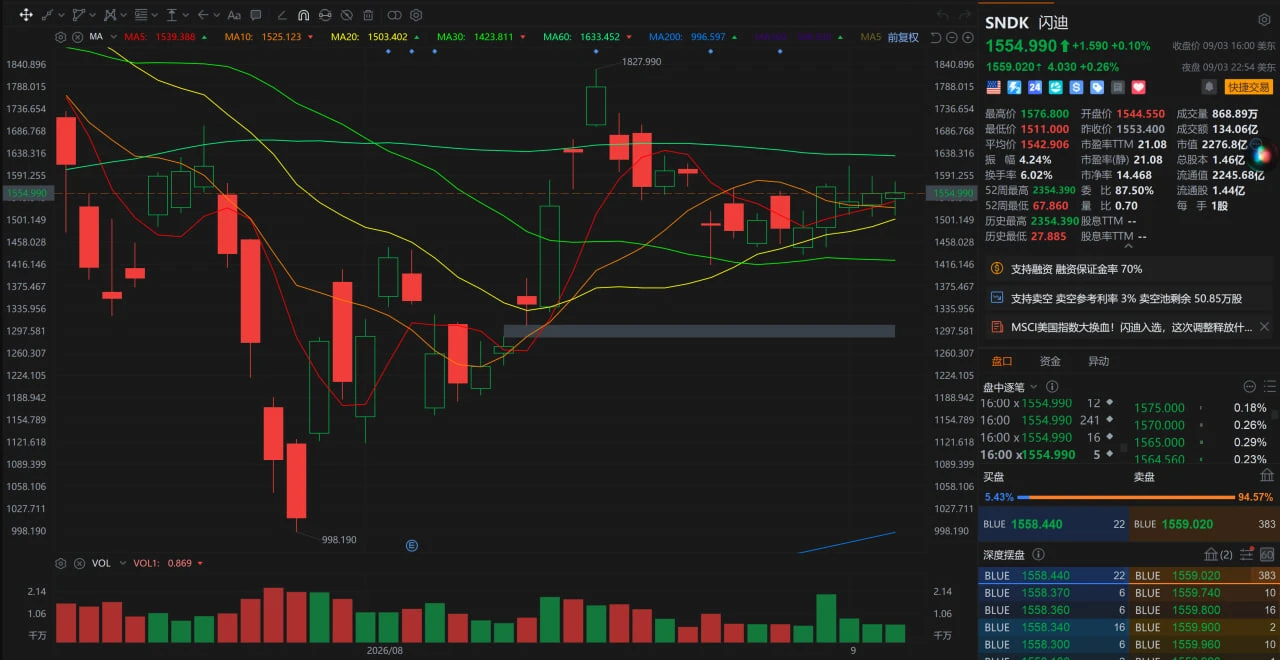Redo the drawing action
This screenshot has height=660, width=1280.
965,15
